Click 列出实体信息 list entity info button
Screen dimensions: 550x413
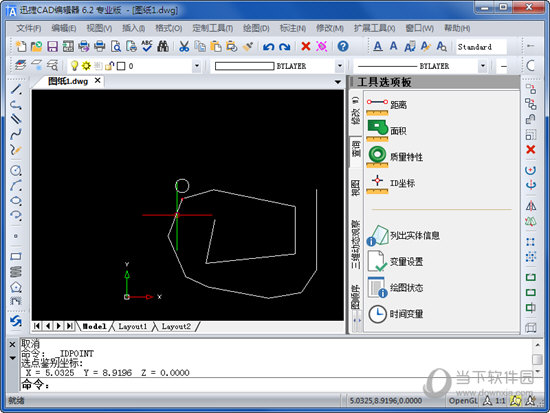(403, 235)
